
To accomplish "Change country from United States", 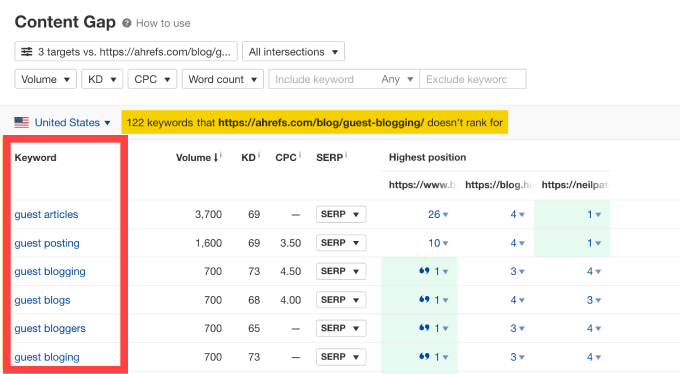I will click(x=72, y=123).
